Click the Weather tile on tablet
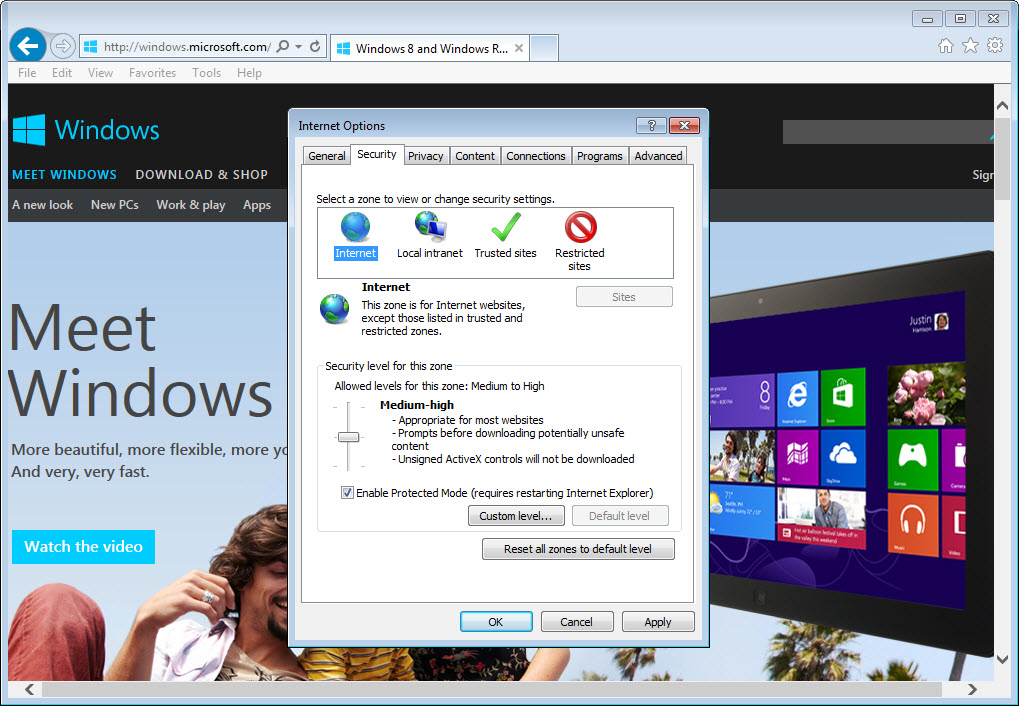The height and width of the screenshot is (706, 1019). pos(742,512)
